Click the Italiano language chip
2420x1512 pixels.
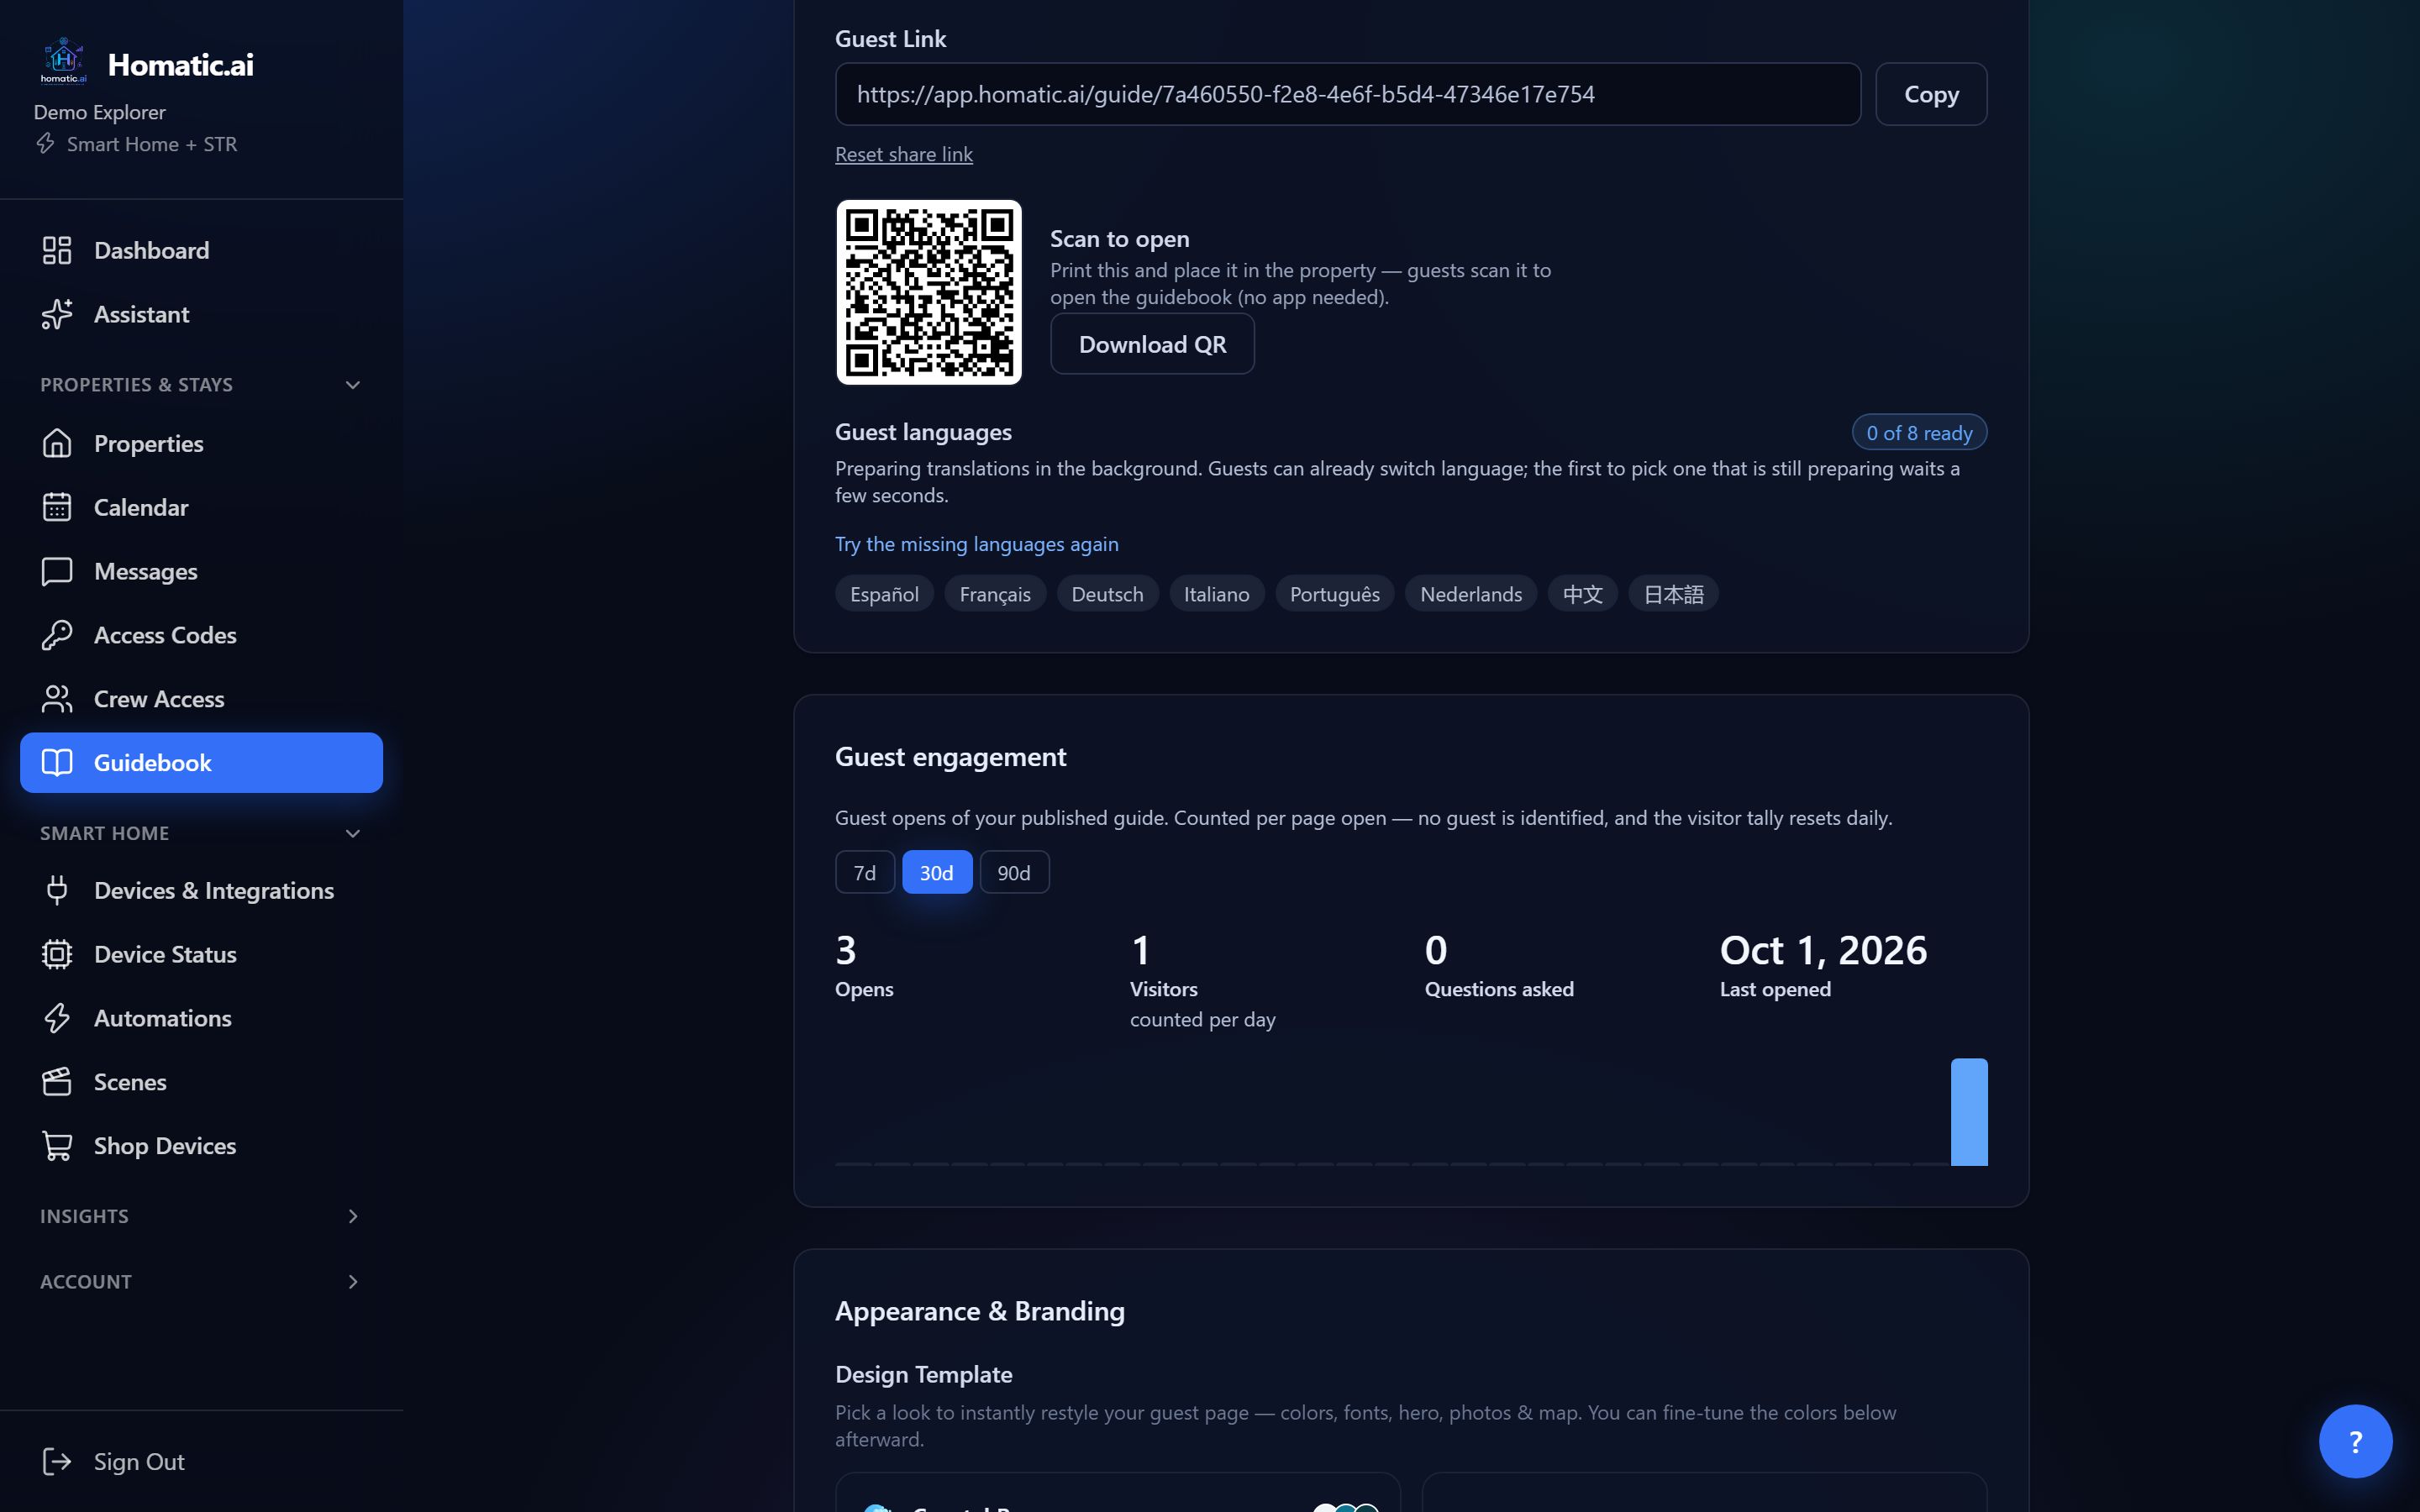coord(1216,594)
